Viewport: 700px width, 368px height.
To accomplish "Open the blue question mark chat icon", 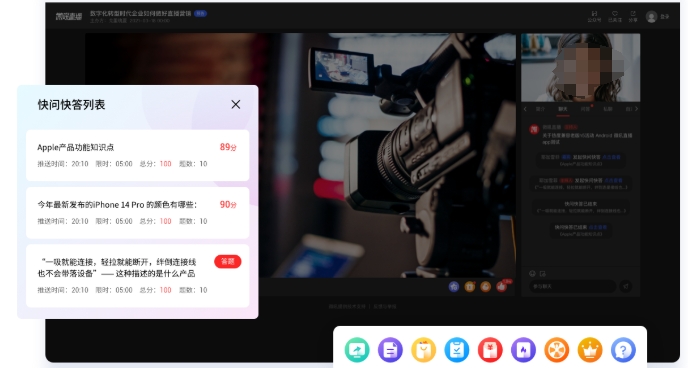I will [623, 350].
